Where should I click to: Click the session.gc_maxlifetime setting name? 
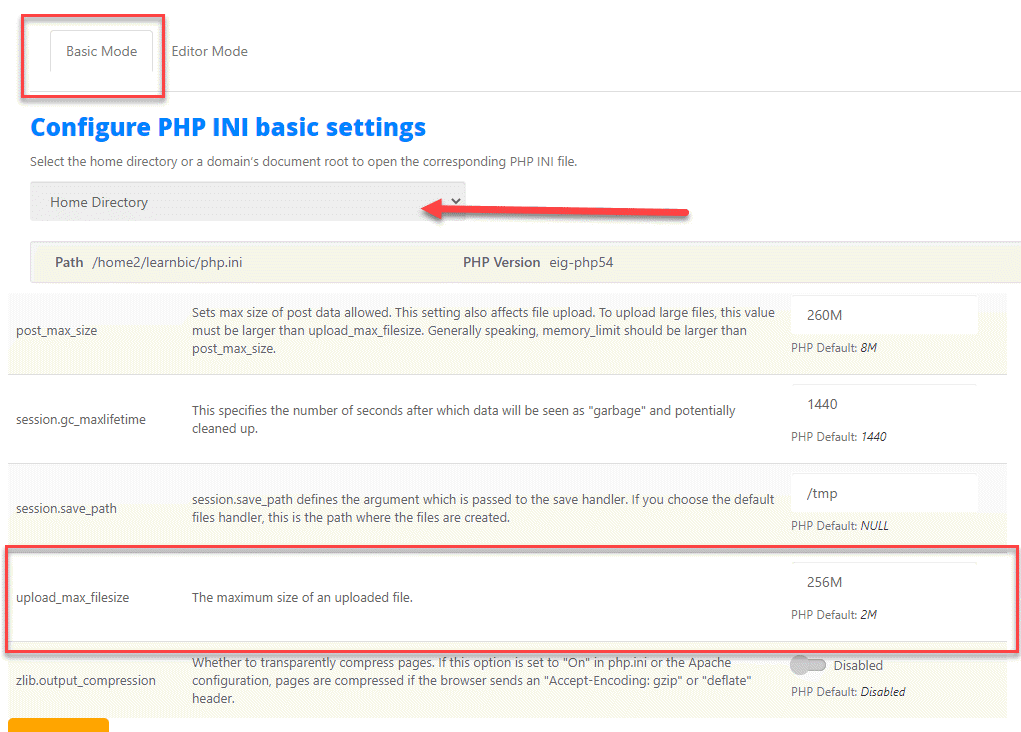(81, 420)
